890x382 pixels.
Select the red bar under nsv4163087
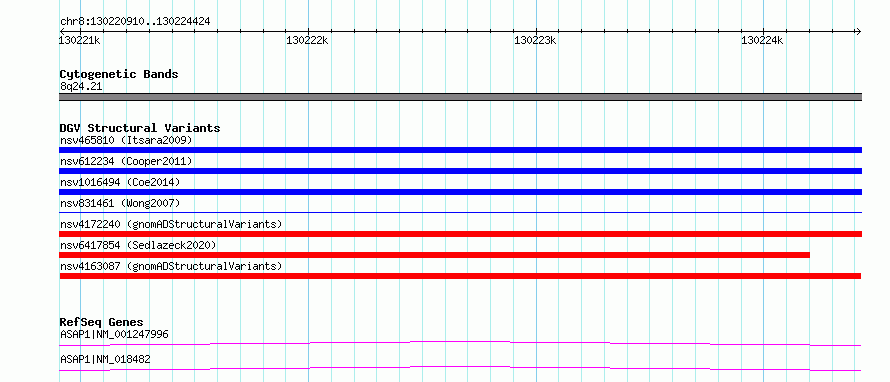(x=460, y=276)
